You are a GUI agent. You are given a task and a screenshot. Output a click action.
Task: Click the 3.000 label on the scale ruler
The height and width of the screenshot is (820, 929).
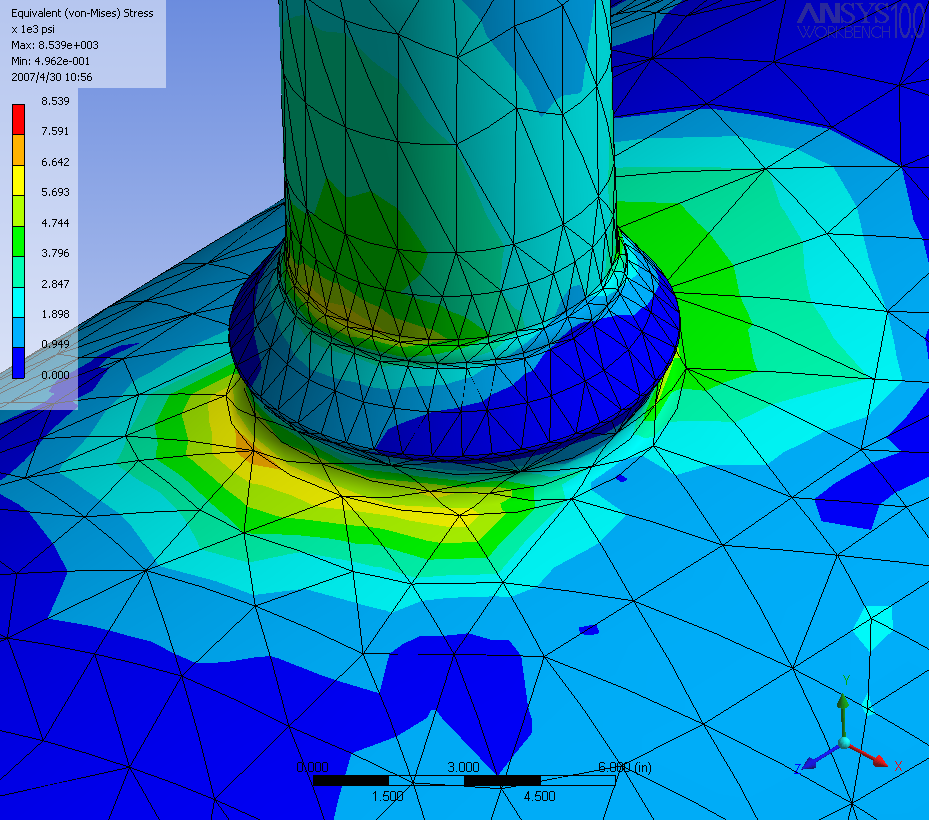click(463, 767)
